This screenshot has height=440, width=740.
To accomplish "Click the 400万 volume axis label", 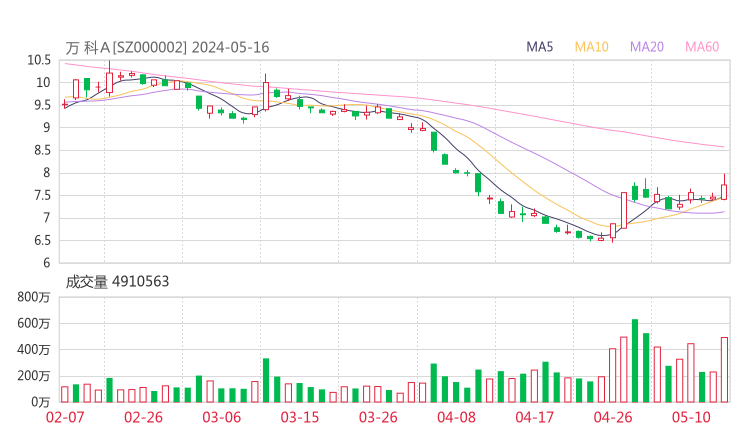I will [x=33, y=349].
